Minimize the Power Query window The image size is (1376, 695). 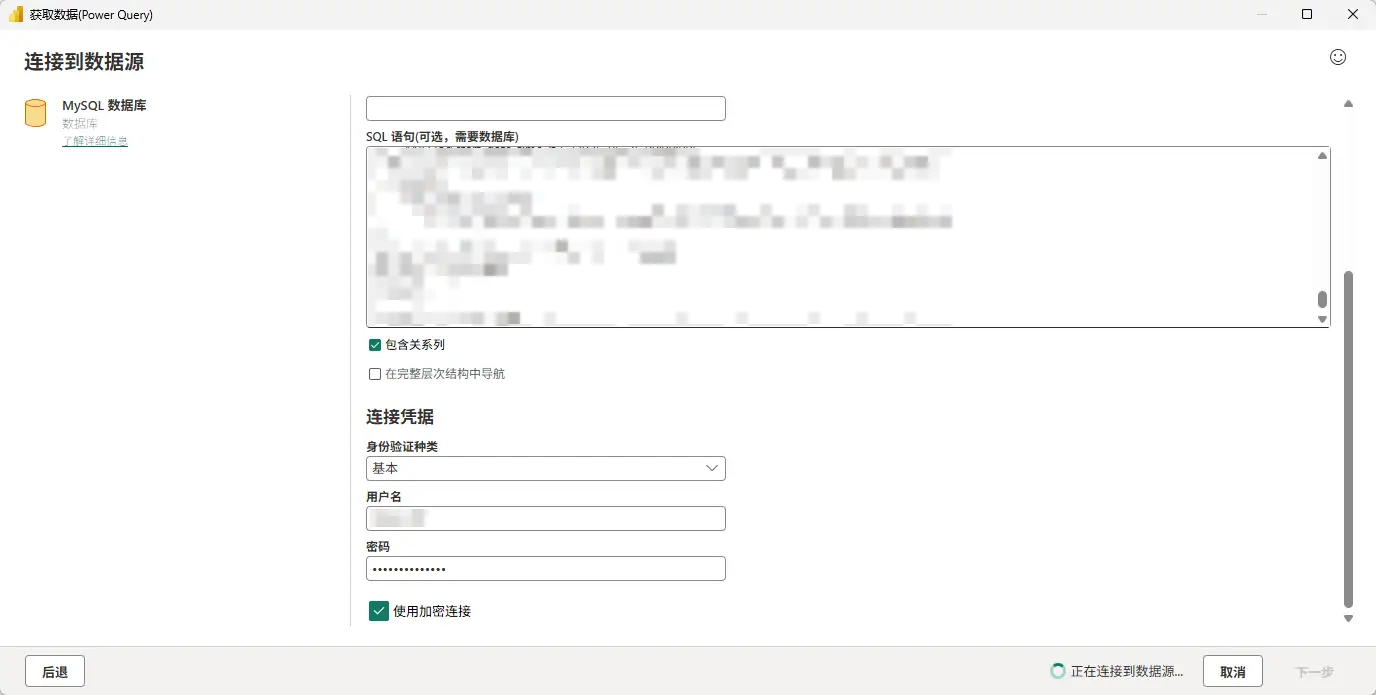coord(1262,14)
